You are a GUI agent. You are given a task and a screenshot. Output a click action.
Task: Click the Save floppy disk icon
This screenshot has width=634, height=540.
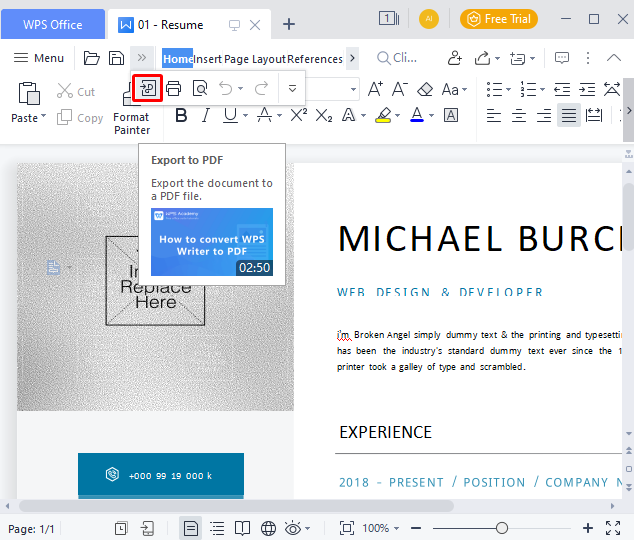click(x=116, y=58)
